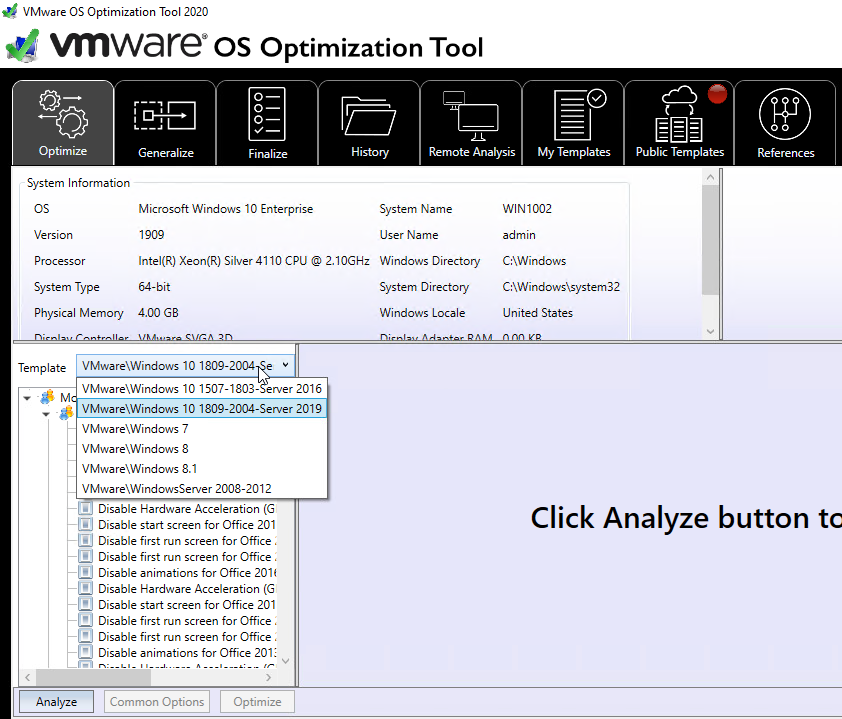Screen dimensions: 842x719
Task: Select VMware\Windows 10 1507-1803-Server 2016 template
Action: click(202, 388)
